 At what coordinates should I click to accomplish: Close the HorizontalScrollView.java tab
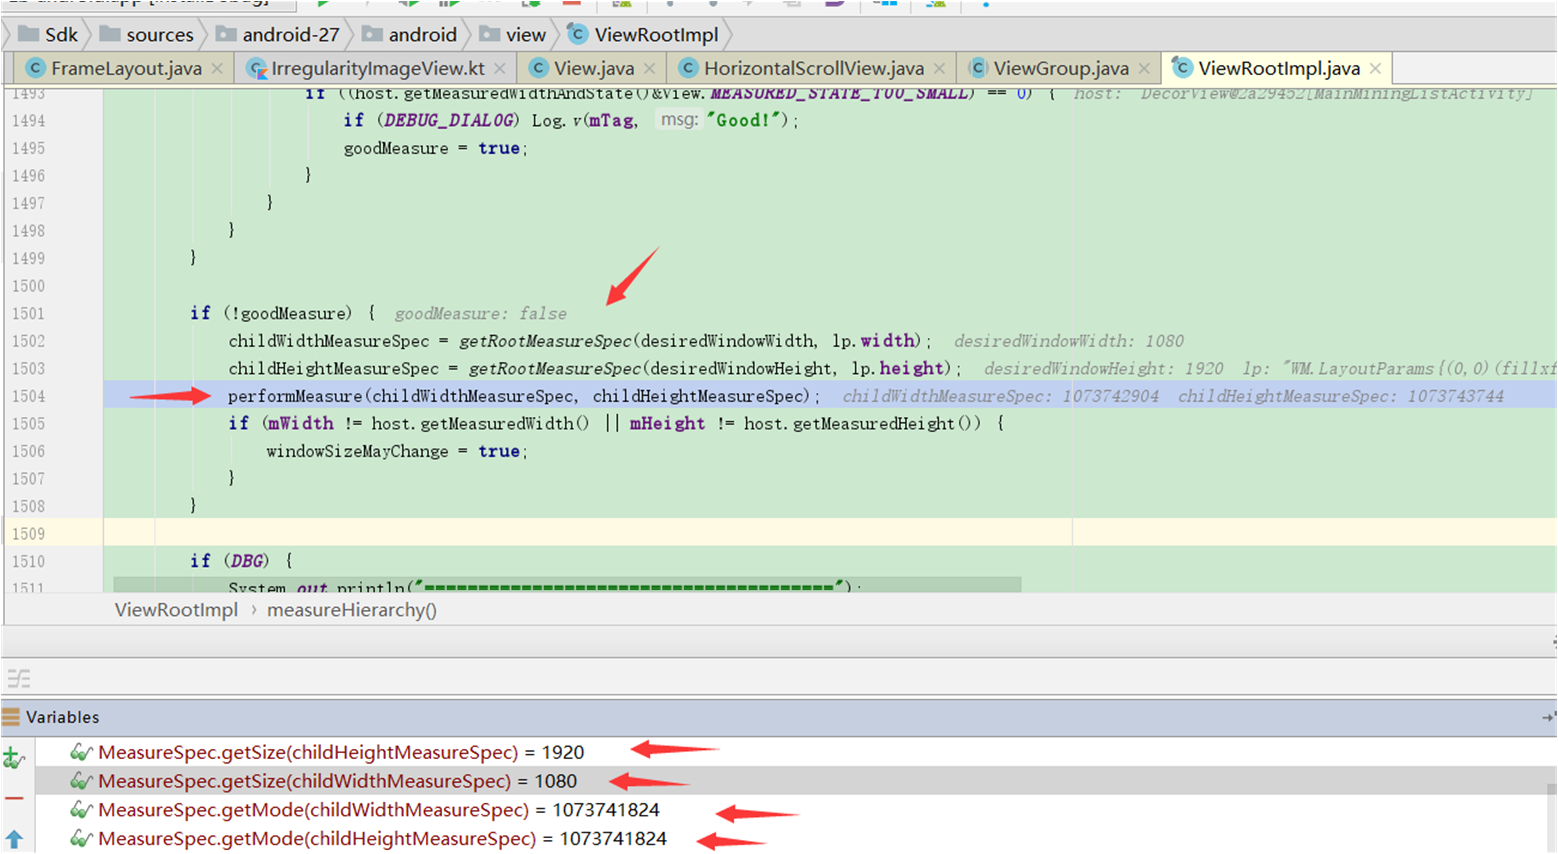[939, 69]
